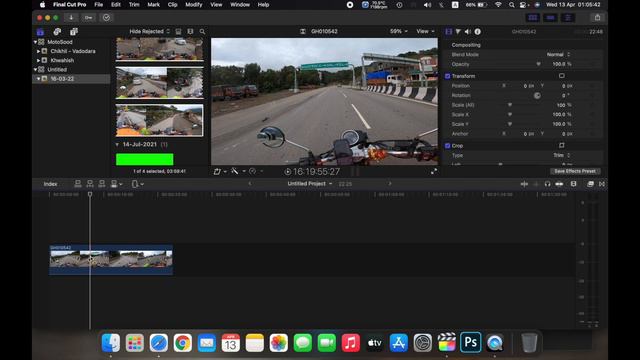Image resolution: width=640 pixels, height=360 pixels.
Task: Expand the Khwahish event
Action: pos(38,60)
